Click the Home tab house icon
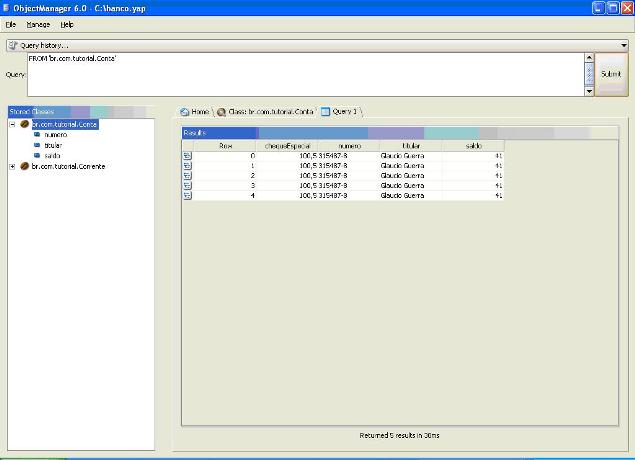Image resolution: width=635 pixels, height=460 pixels. 185,112
